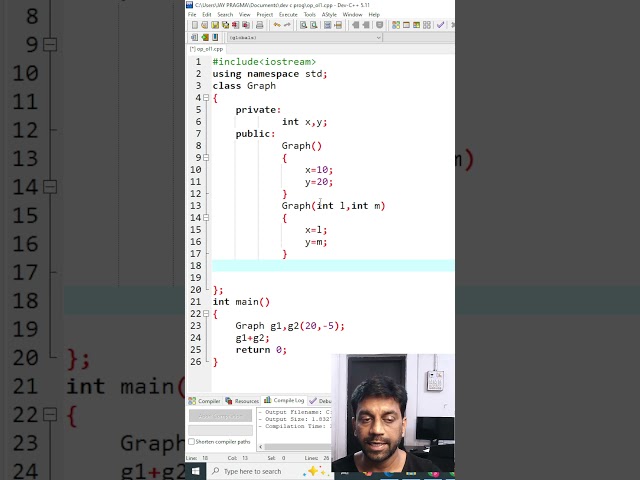640x480 pixels.
Task: Switch to the Debug bottom tab
Action: pyautogui.click(x=320, y=401)
